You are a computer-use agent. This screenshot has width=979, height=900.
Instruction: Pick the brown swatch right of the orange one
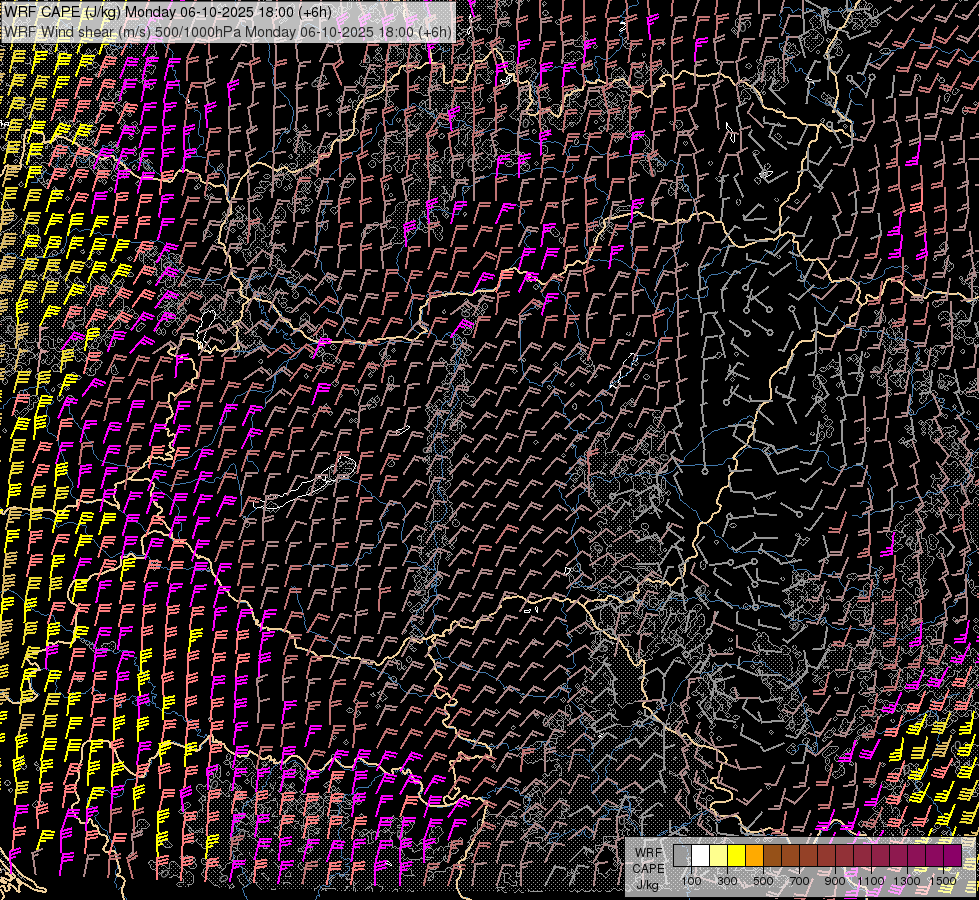(772, 856)
